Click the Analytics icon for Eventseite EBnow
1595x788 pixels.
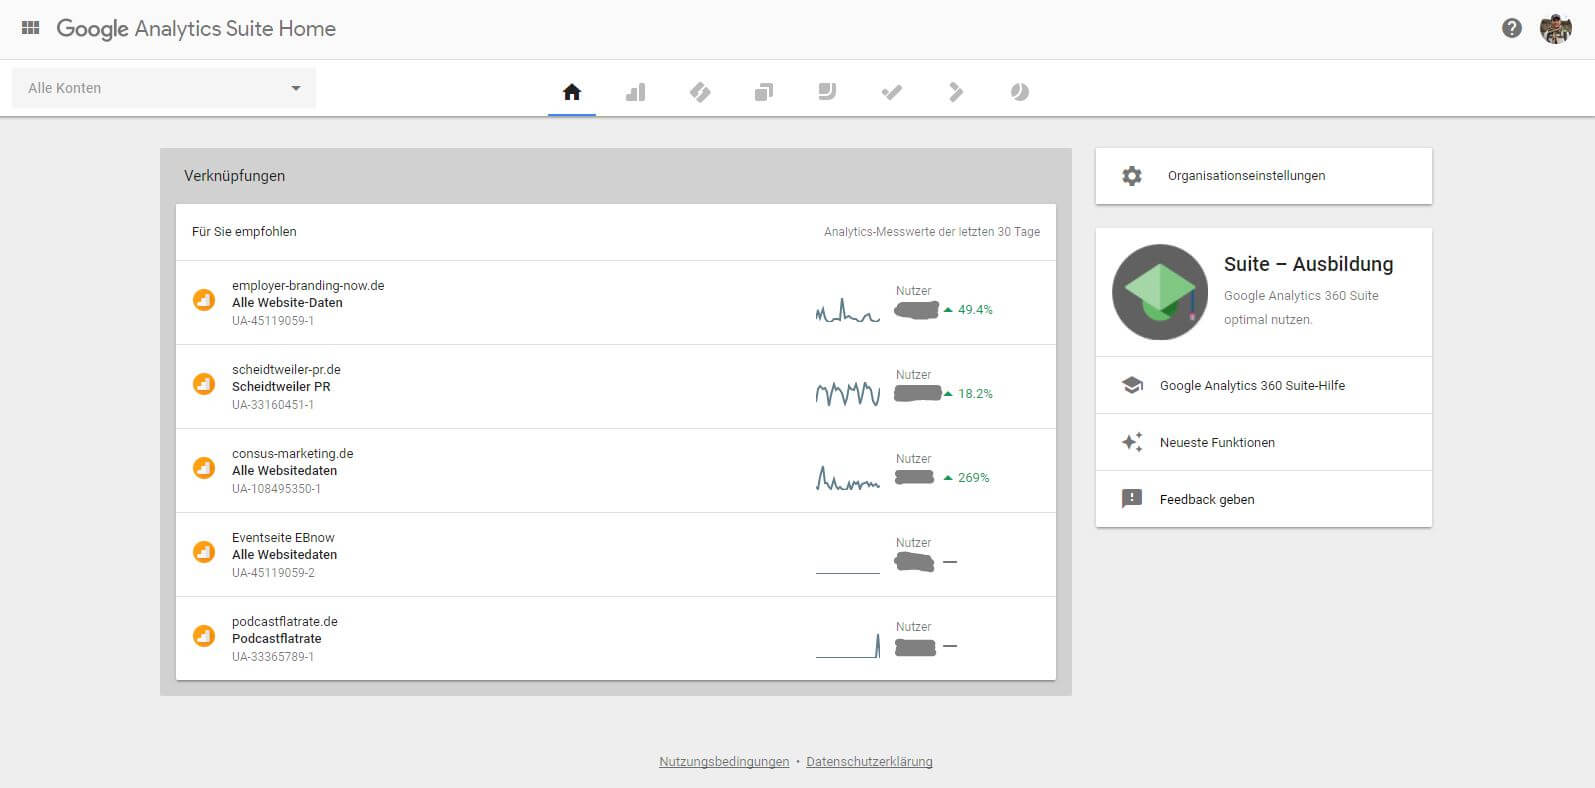pos(204,551)
